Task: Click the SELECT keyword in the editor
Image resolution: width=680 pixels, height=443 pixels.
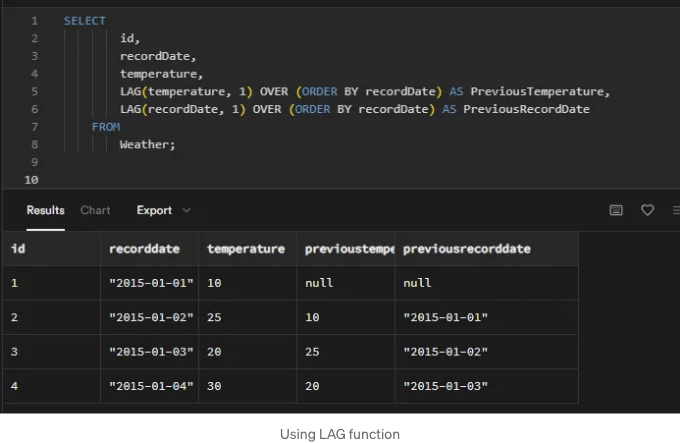Action: pyautogui.click(x=85, y=21)
